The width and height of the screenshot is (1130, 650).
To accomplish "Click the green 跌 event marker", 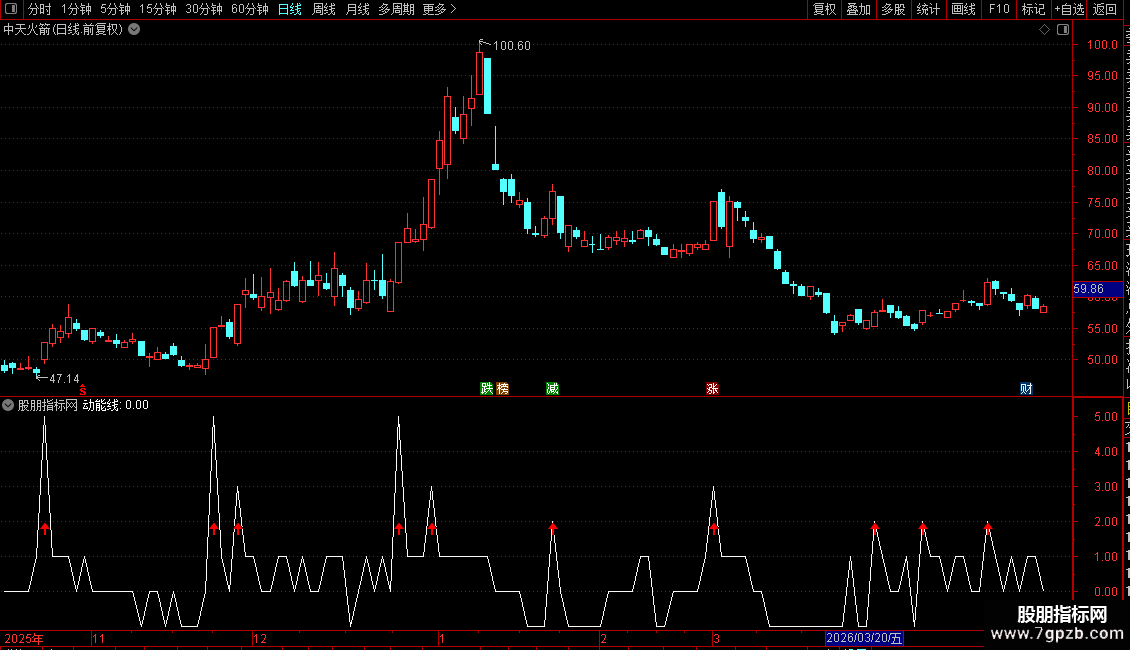I will click(486, 388).
